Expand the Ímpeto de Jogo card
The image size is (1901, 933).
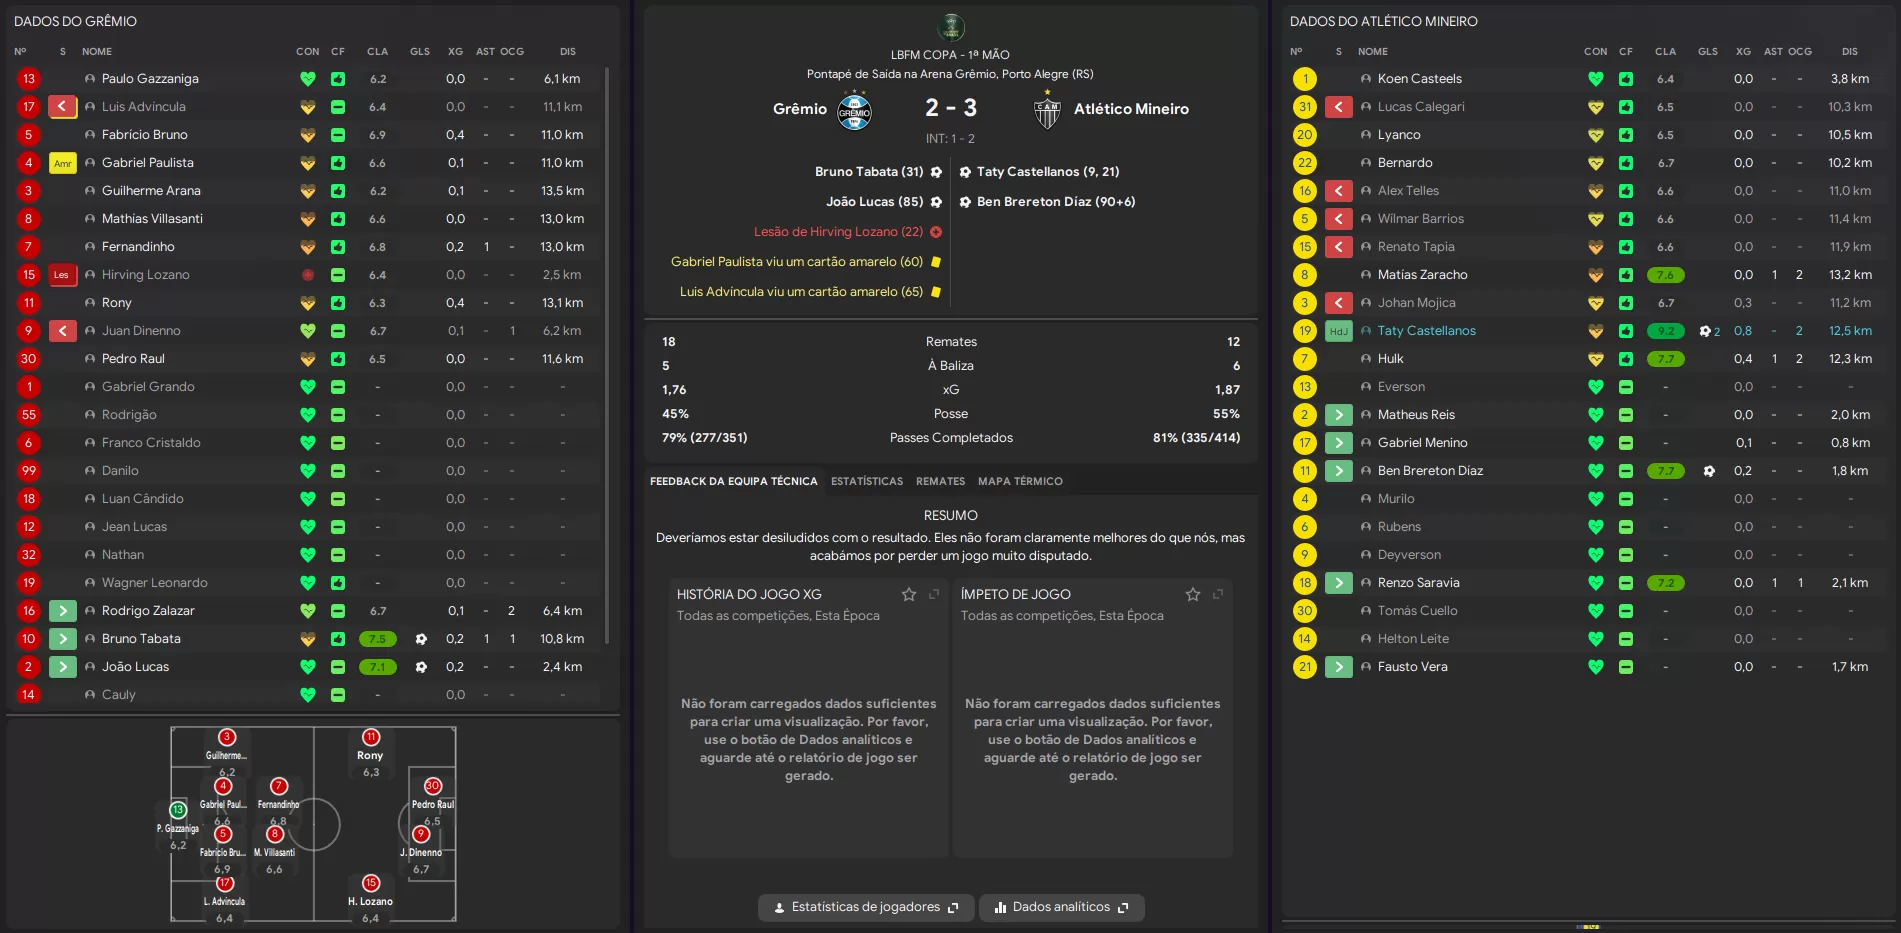click(x=1218, y=594)
